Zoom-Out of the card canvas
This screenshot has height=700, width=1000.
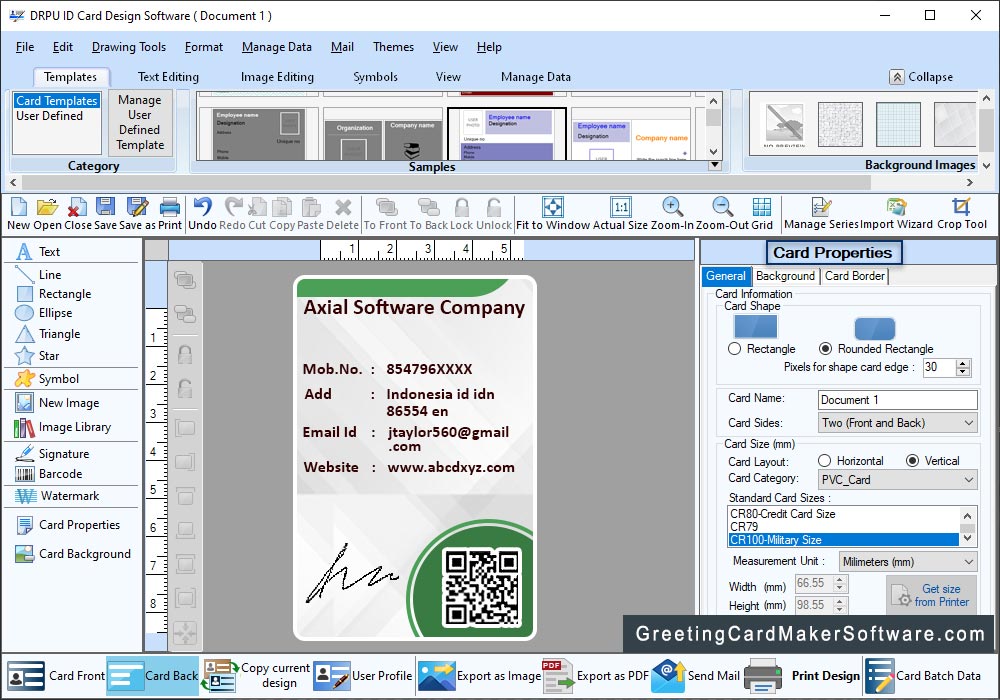point(723,214)
